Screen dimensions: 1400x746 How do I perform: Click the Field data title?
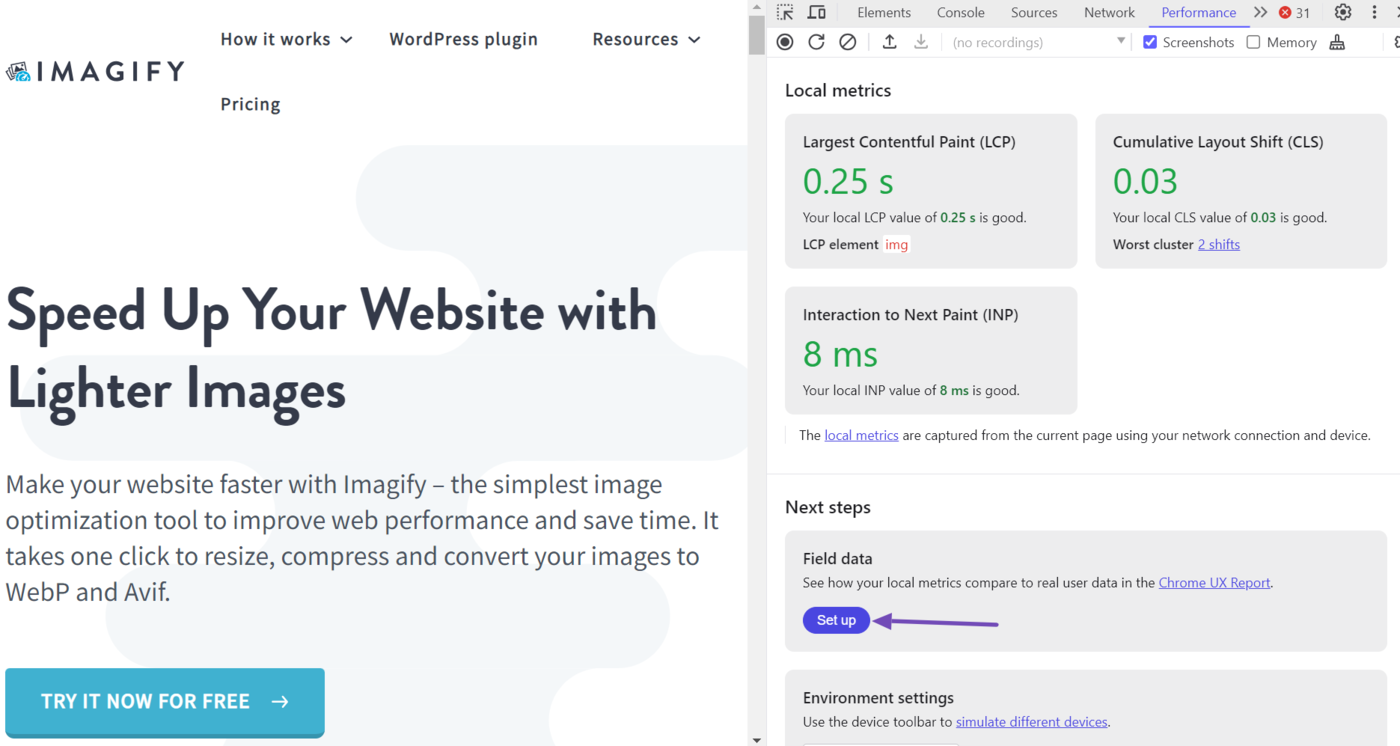pos(838,558)
